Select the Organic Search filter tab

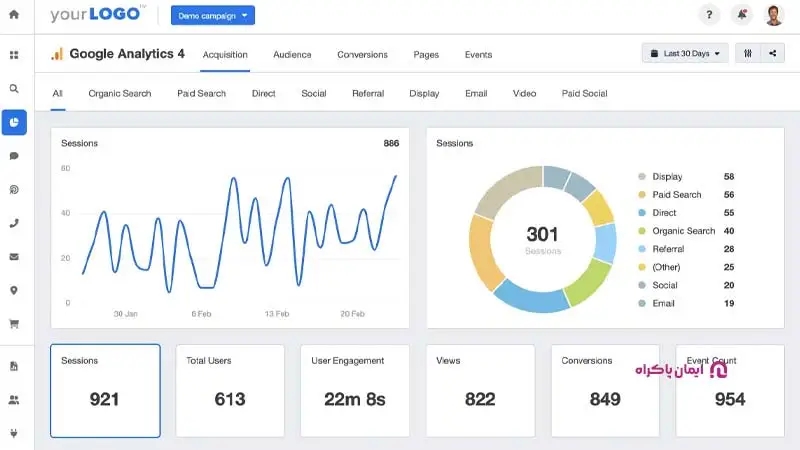tap(120, 94)
